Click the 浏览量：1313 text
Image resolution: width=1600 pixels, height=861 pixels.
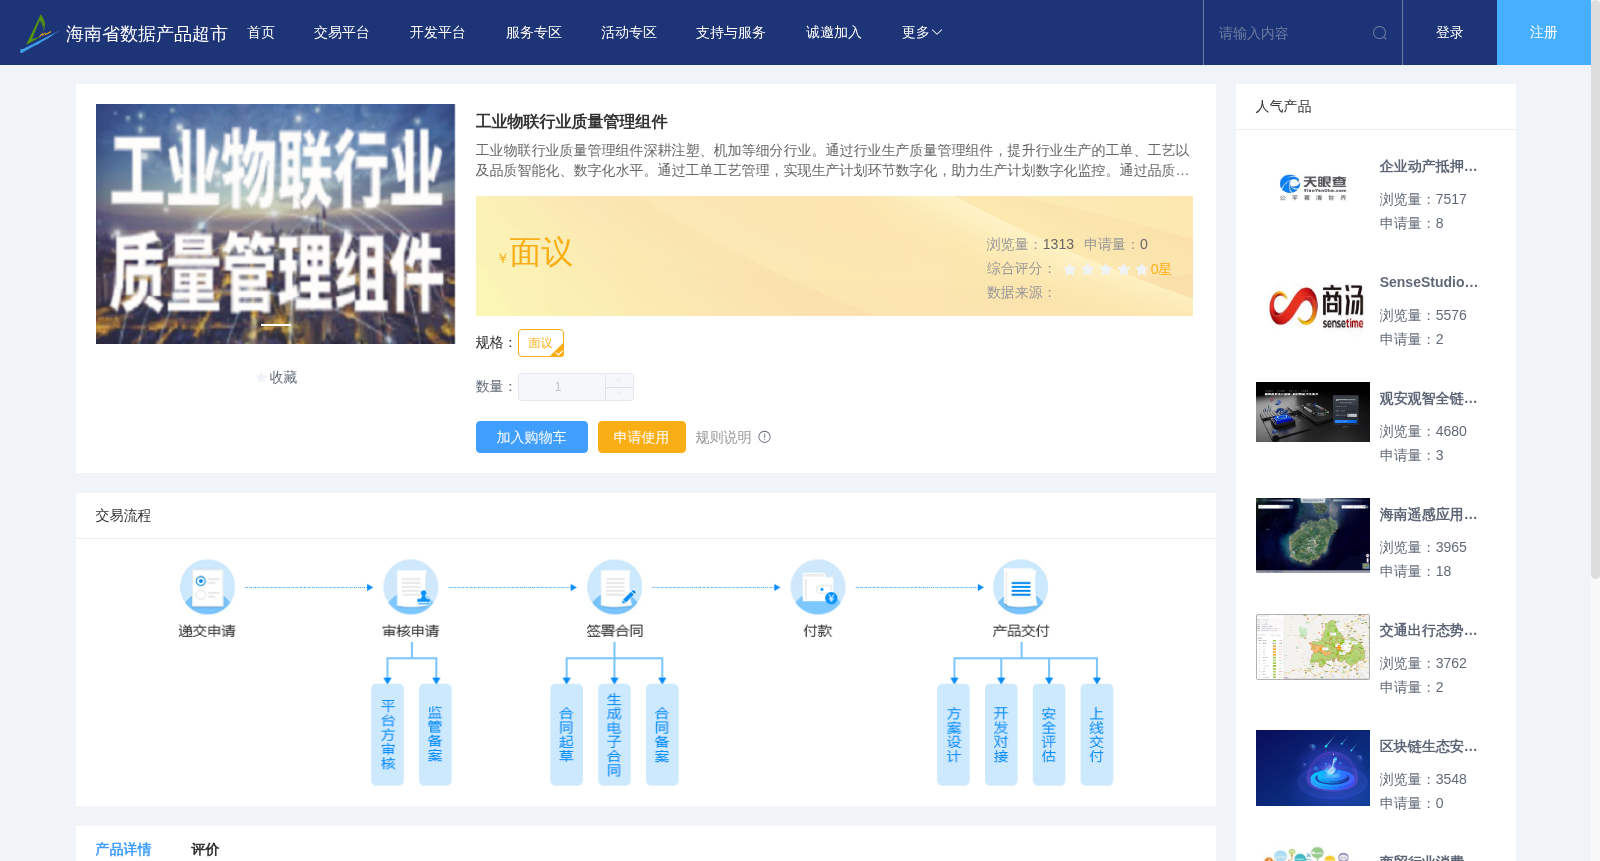(x=1030, y=245)
